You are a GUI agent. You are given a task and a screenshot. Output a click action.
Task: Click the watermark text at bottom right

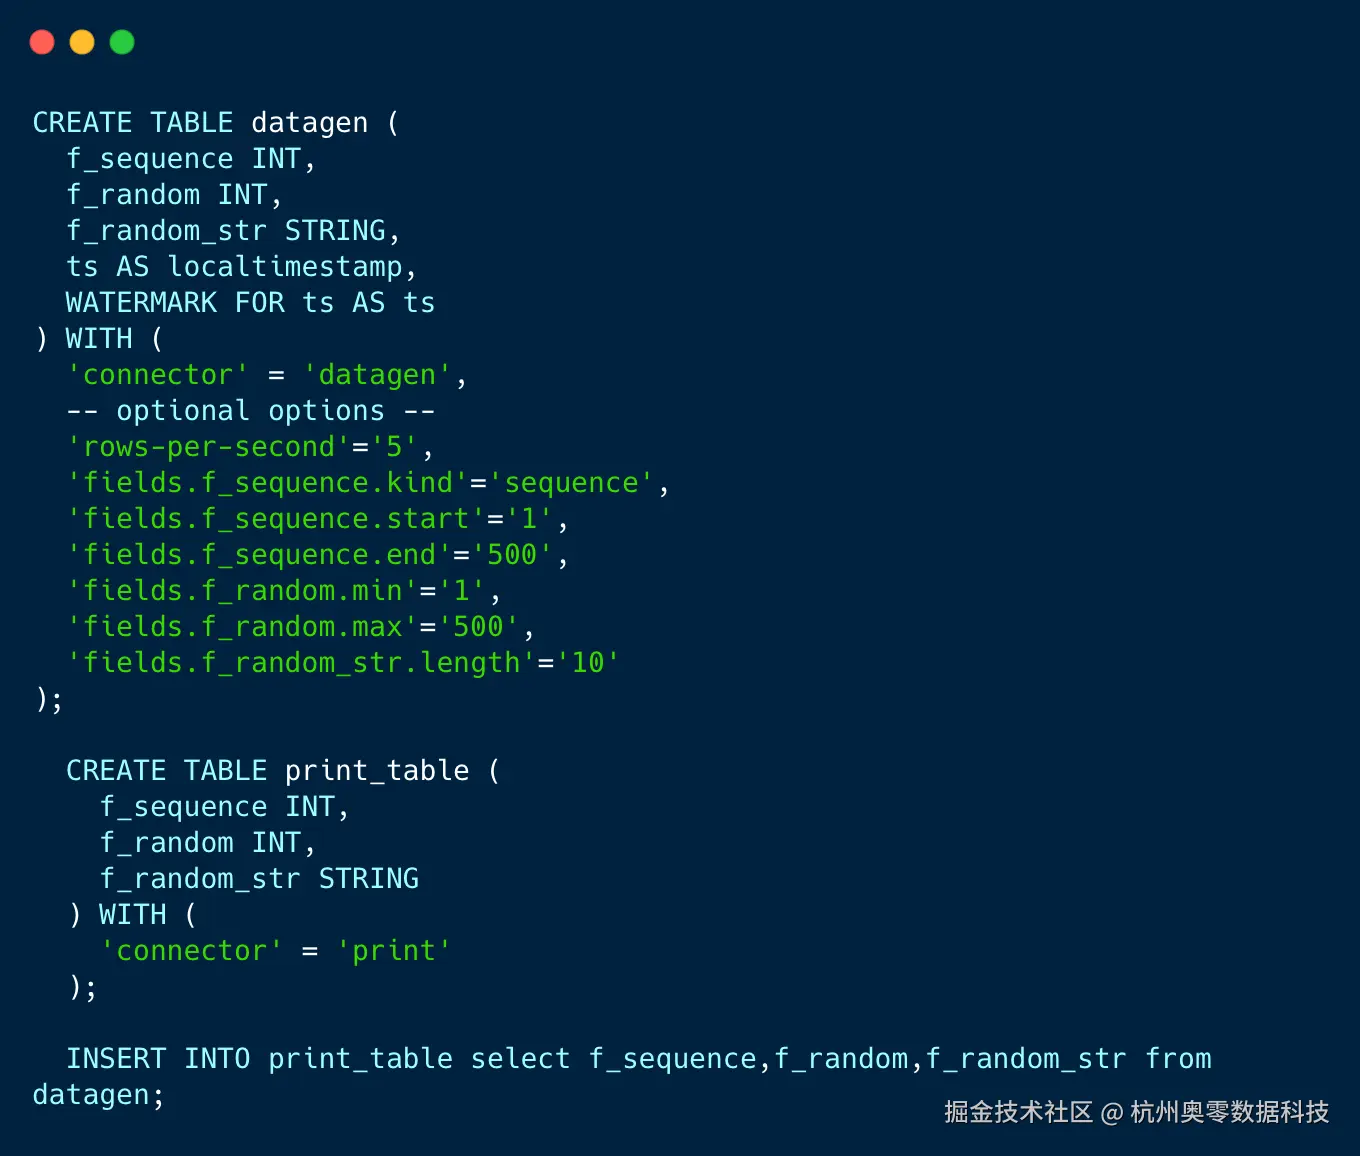(1136, 1112)
